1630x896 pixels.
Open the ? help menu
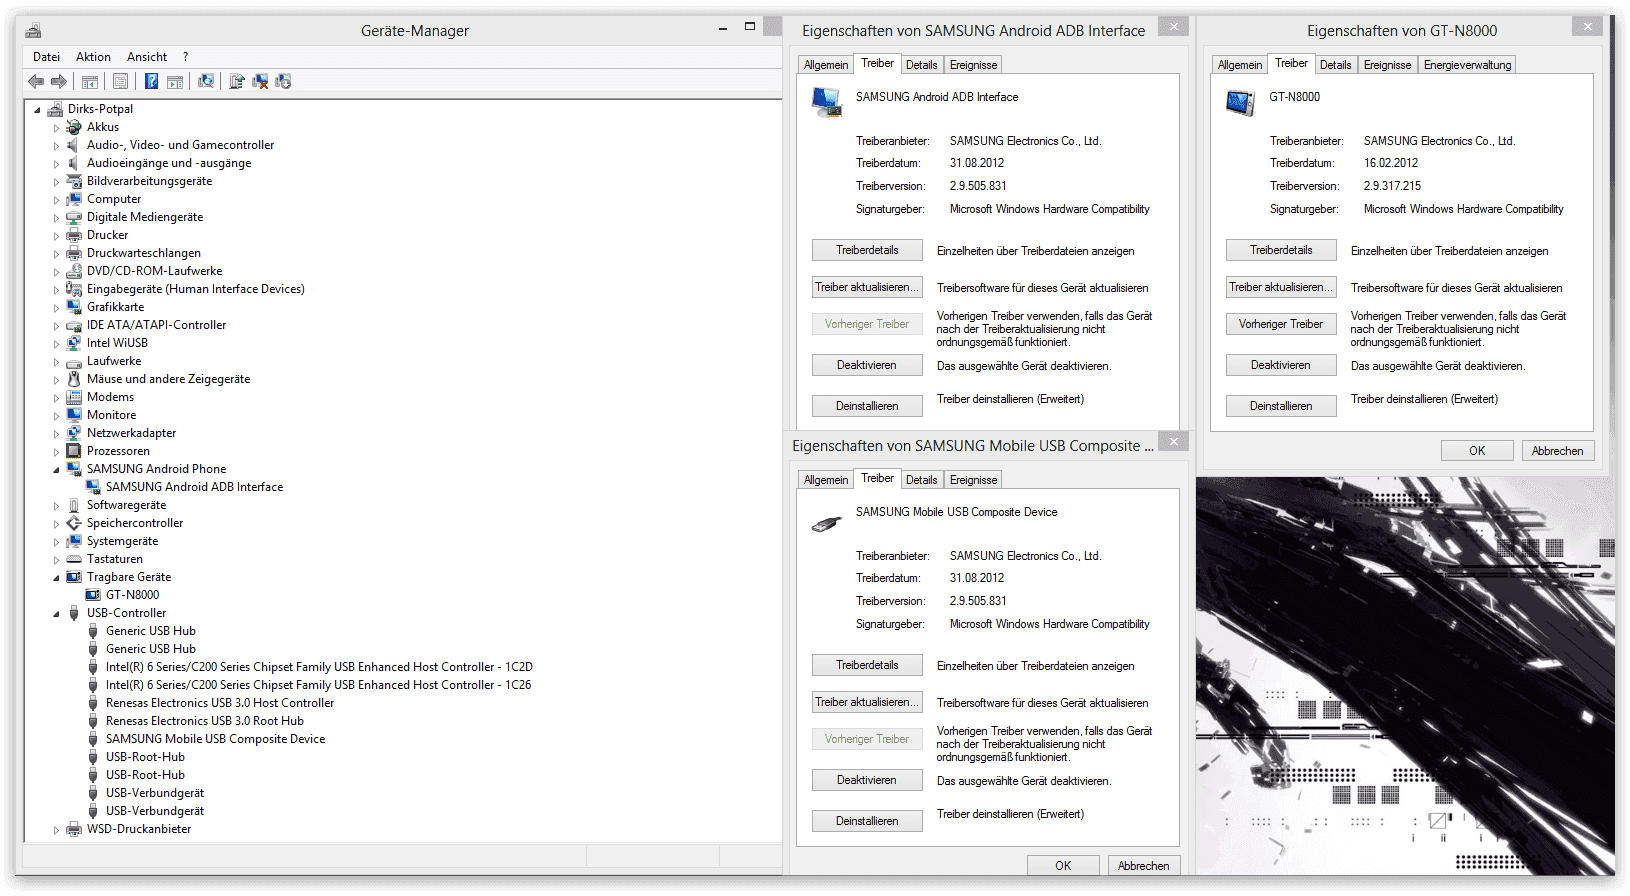185,57
